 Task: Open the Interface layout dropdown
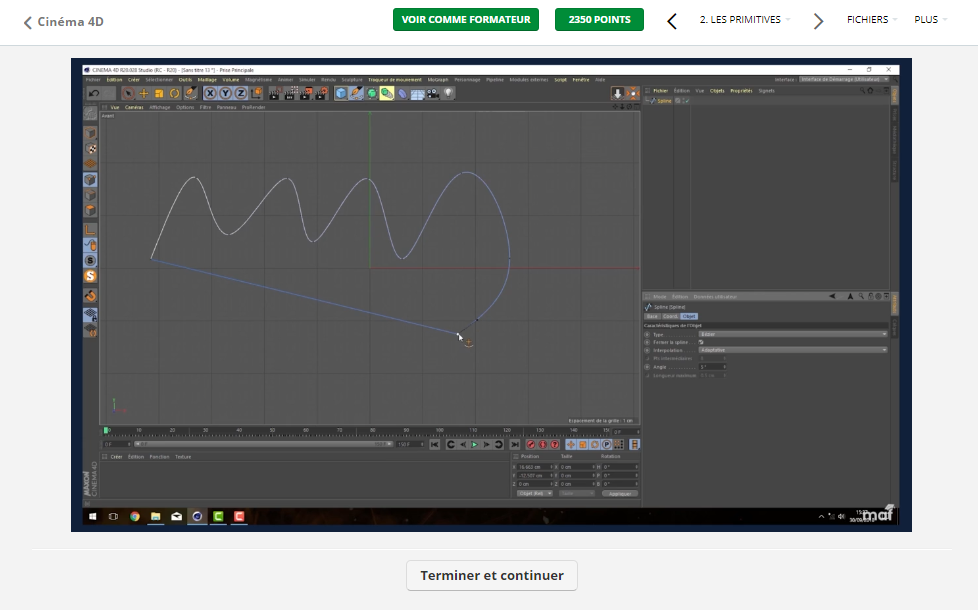[x=844, y=80]
